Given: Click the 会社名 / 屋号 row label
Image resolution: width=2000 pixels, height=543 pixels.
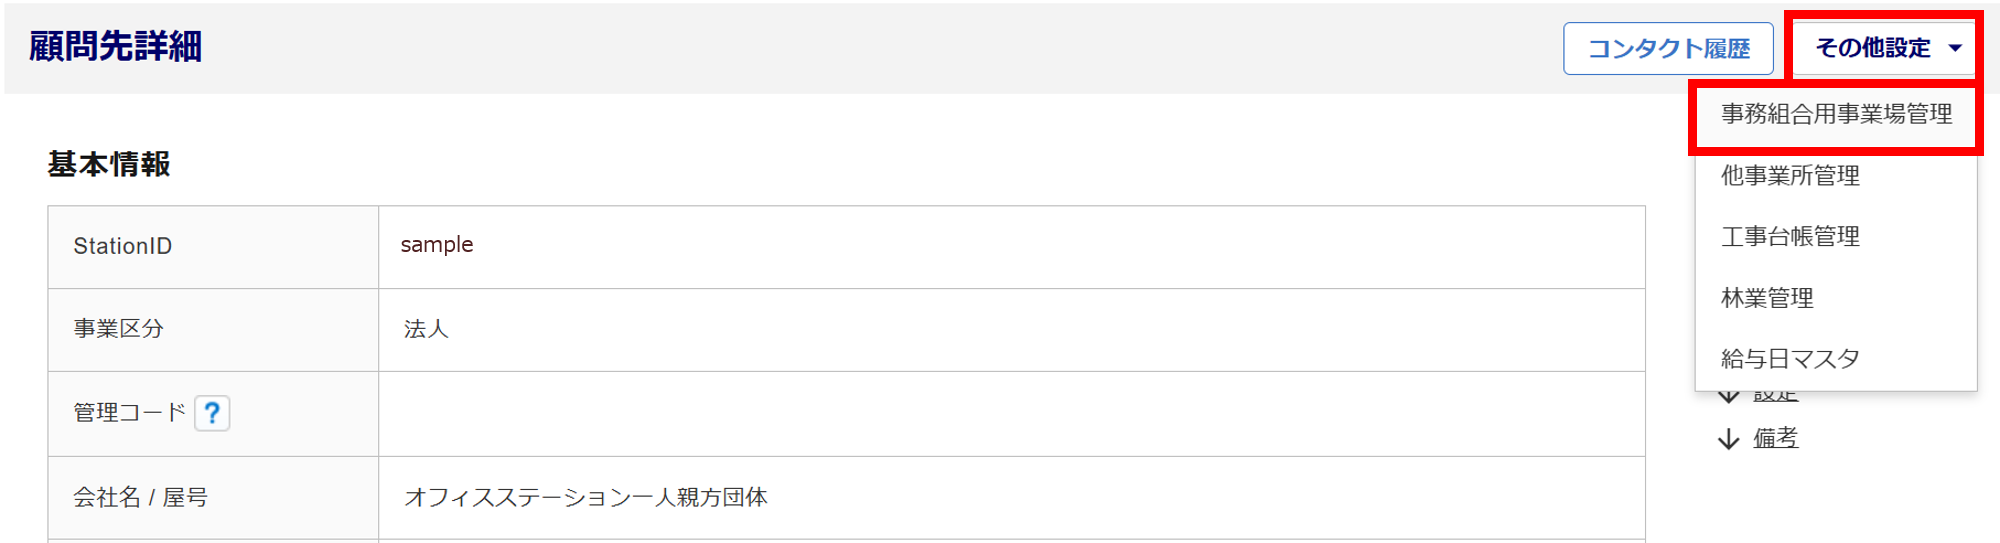Looking at the screenshot, I should click(140, 497).
